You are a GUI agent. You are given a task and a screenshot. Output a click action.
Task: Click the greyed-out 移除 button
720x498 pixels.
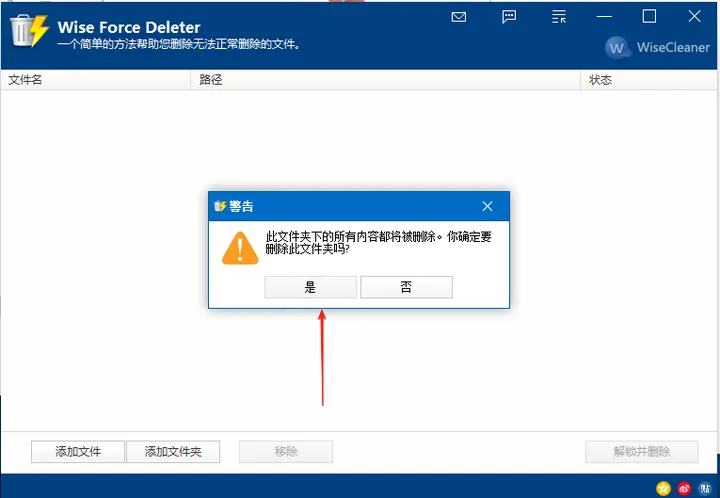(286, 452)
